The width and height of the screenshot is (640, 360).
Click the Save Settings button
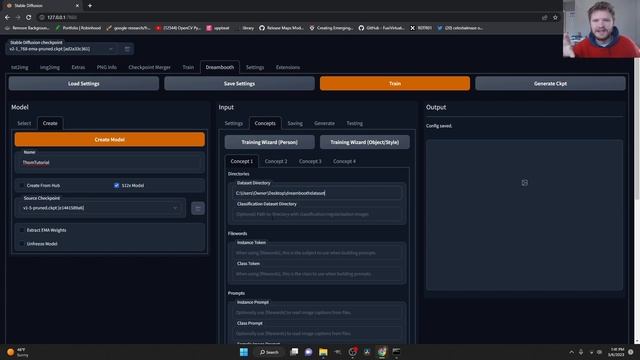pos(239,84)
